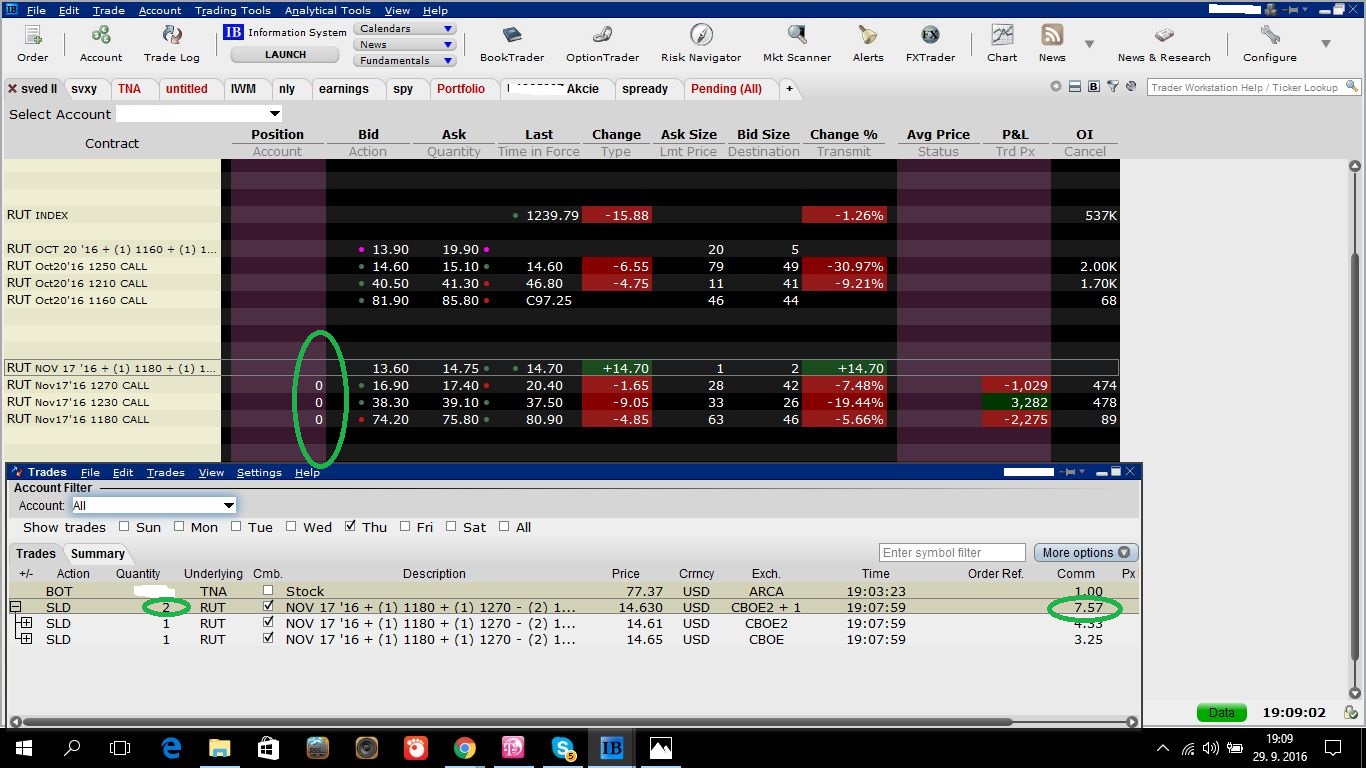Viewport: 1366px width, 768px height.
Task: Uncheck the Thu show-trades checkbox
Action: pyautogui.click(x=351, y=526)
